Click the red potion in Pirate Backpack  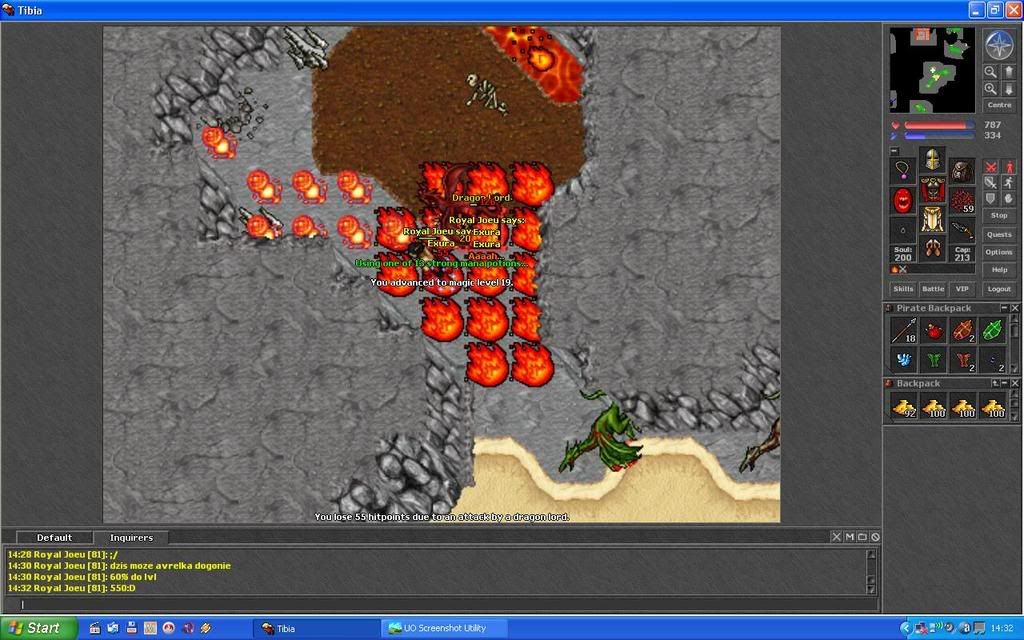tap(934, 330)
